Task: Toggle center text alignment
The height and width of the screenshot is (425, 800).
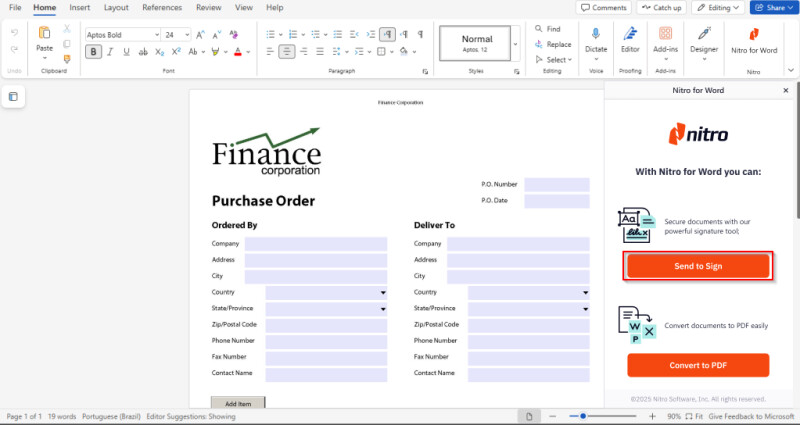Action: [287, 52]
